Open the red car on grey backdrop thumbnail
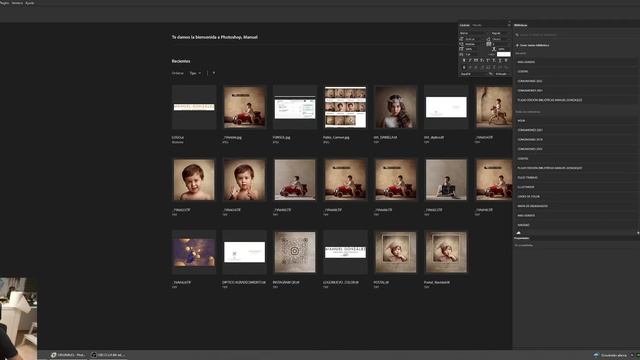The image size is (640, 360). click(x=295, y=180)
